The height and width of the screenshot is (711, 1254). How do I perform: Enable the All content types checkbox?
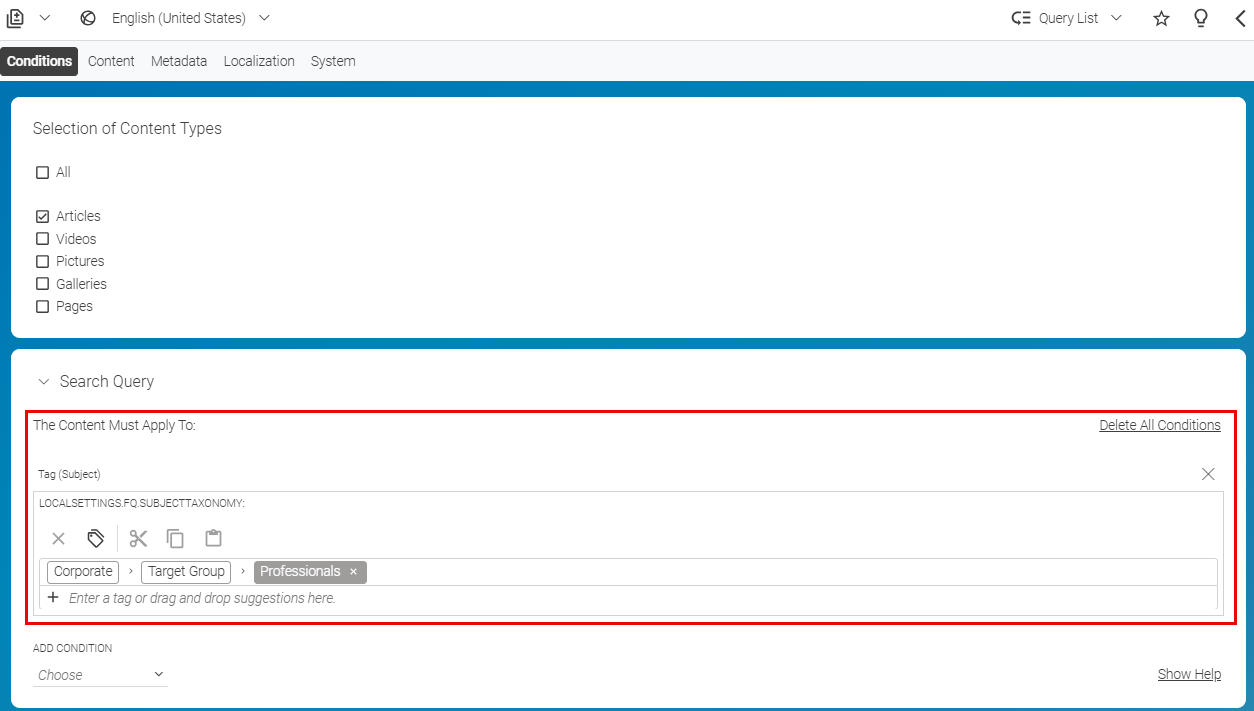click(x=41, y=172)
